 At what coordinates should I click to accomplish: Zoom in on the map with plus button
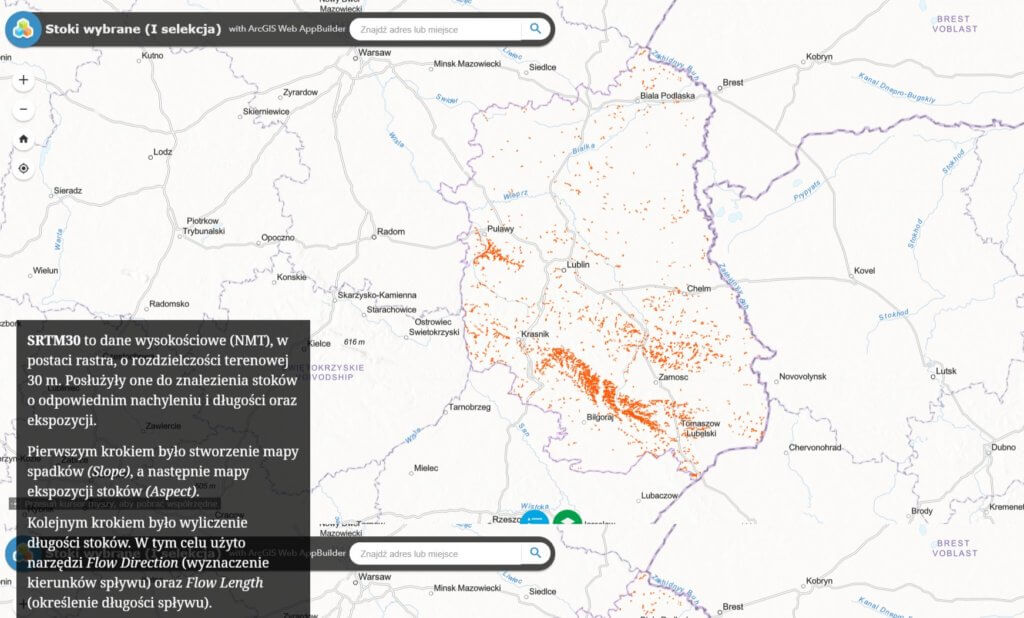coord(24,80)
